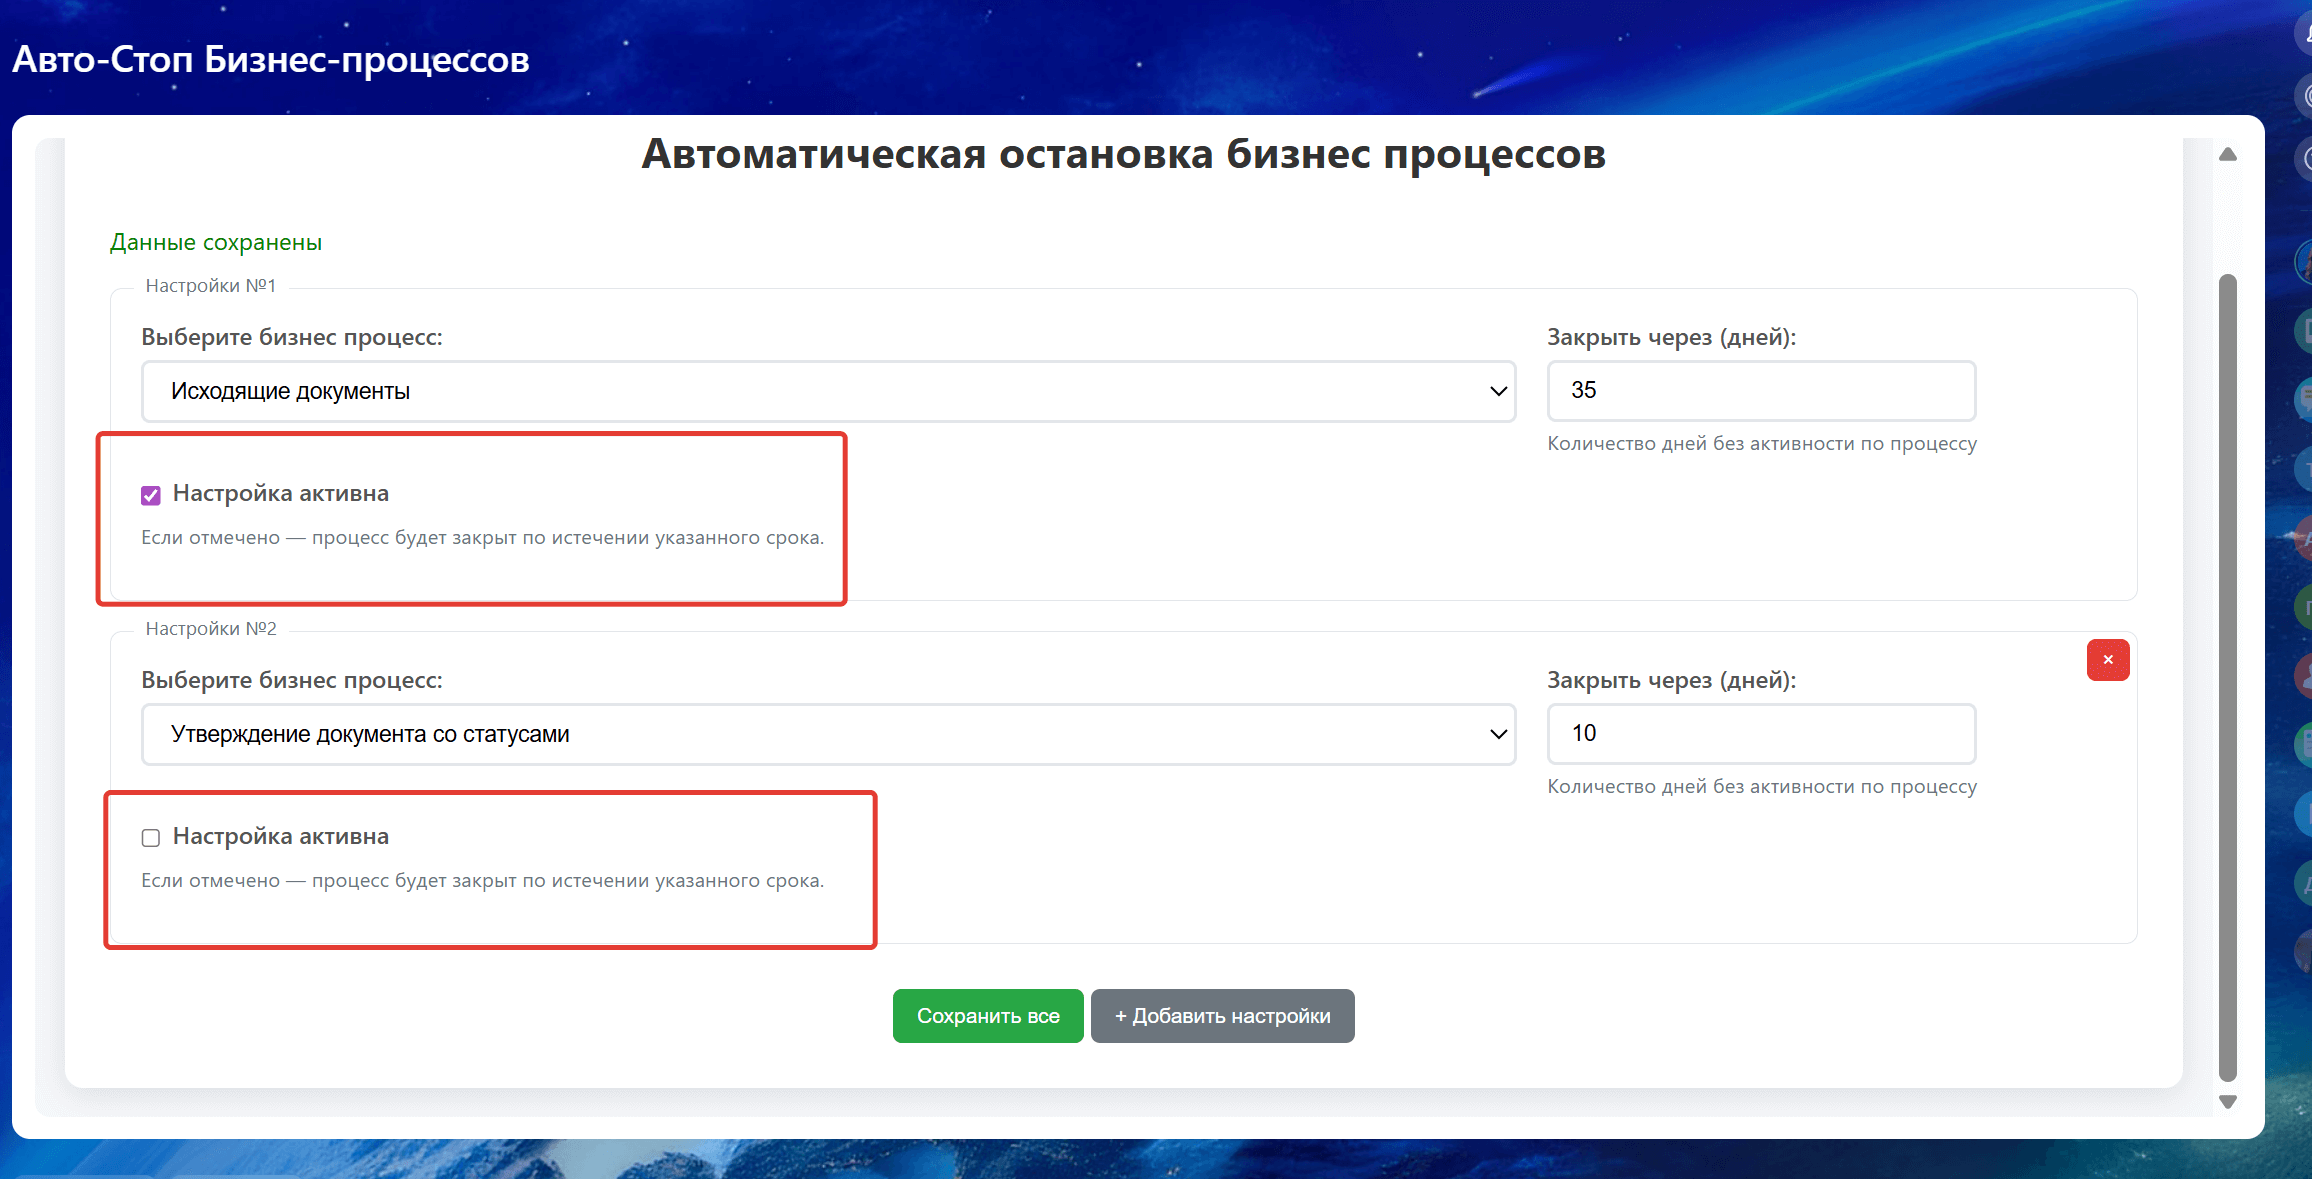Click the Авто-Стоп Бизнес-процессов page title
Viewport: 2312px width, 1179px height.
[271, 60]
